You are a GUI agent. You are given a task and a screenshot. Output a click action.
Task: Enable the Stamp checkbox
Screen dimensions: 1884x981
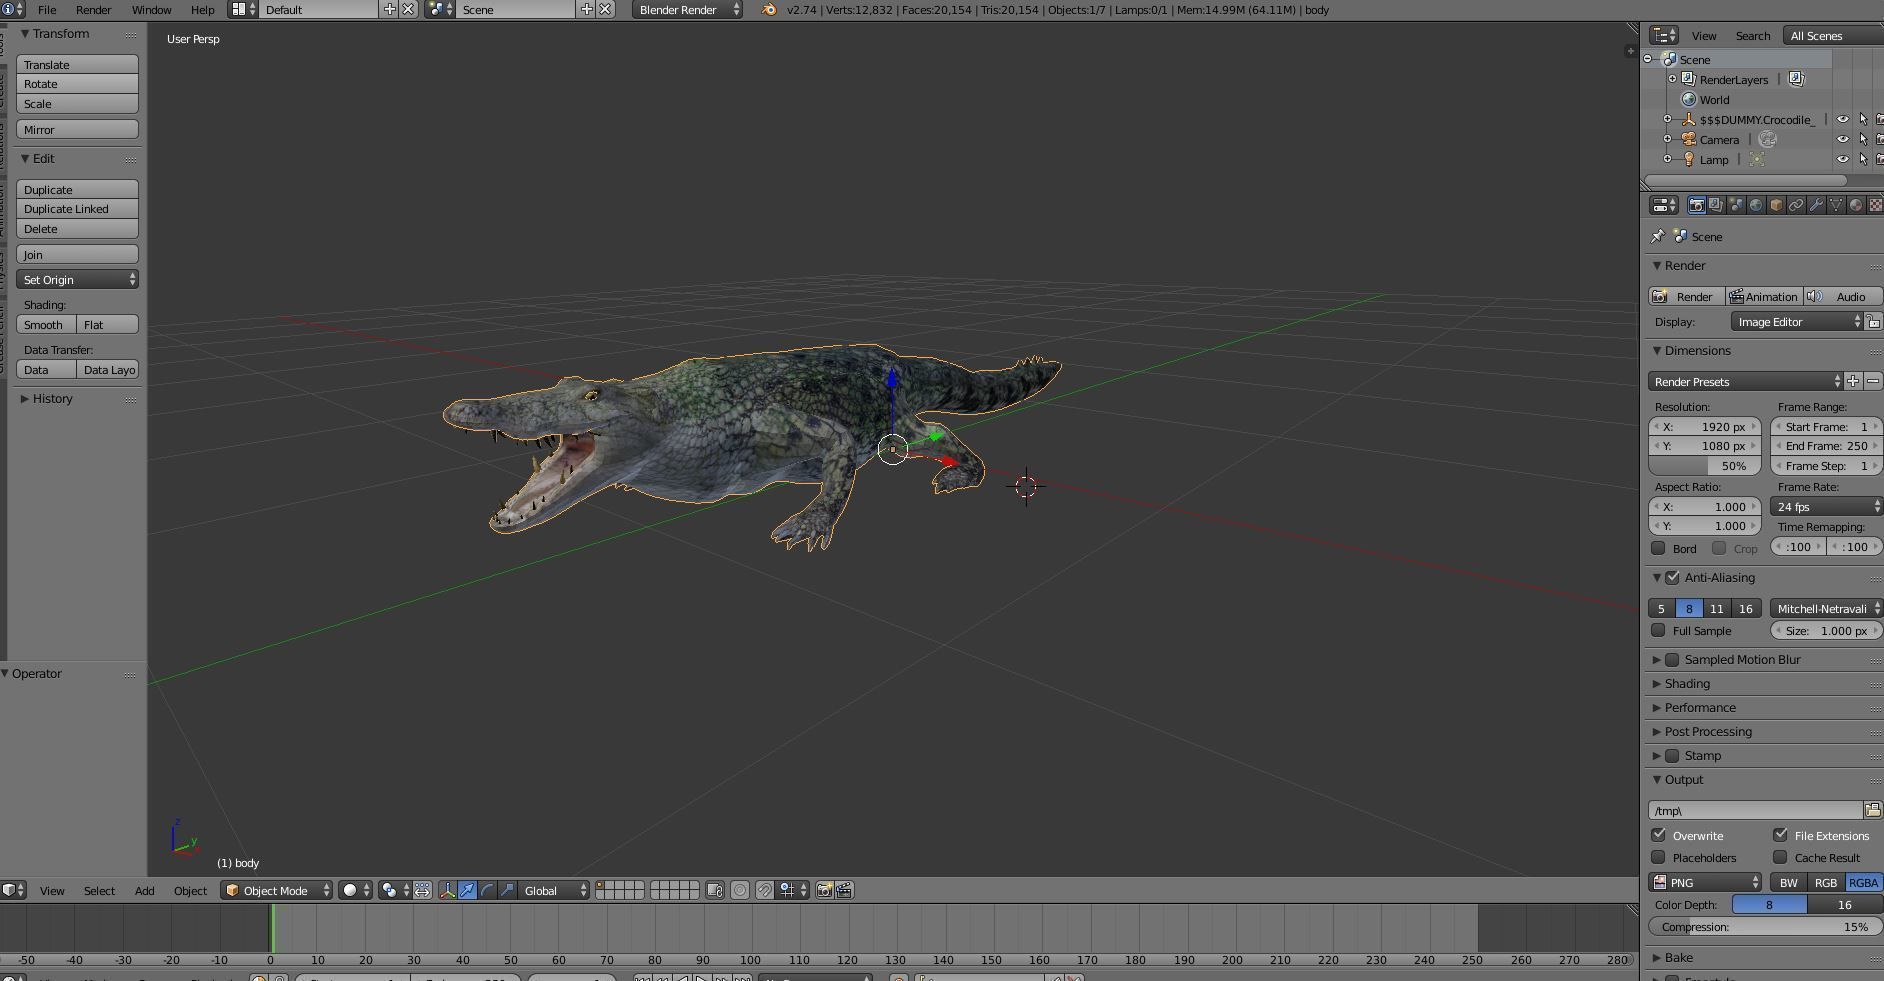pyautogui.click(x=1672, y=755)
